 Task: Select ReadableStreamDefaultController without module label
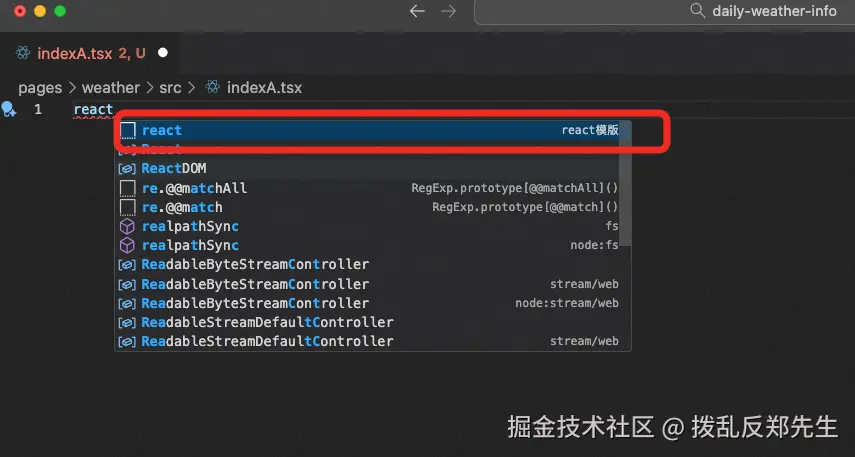(373, 322)
